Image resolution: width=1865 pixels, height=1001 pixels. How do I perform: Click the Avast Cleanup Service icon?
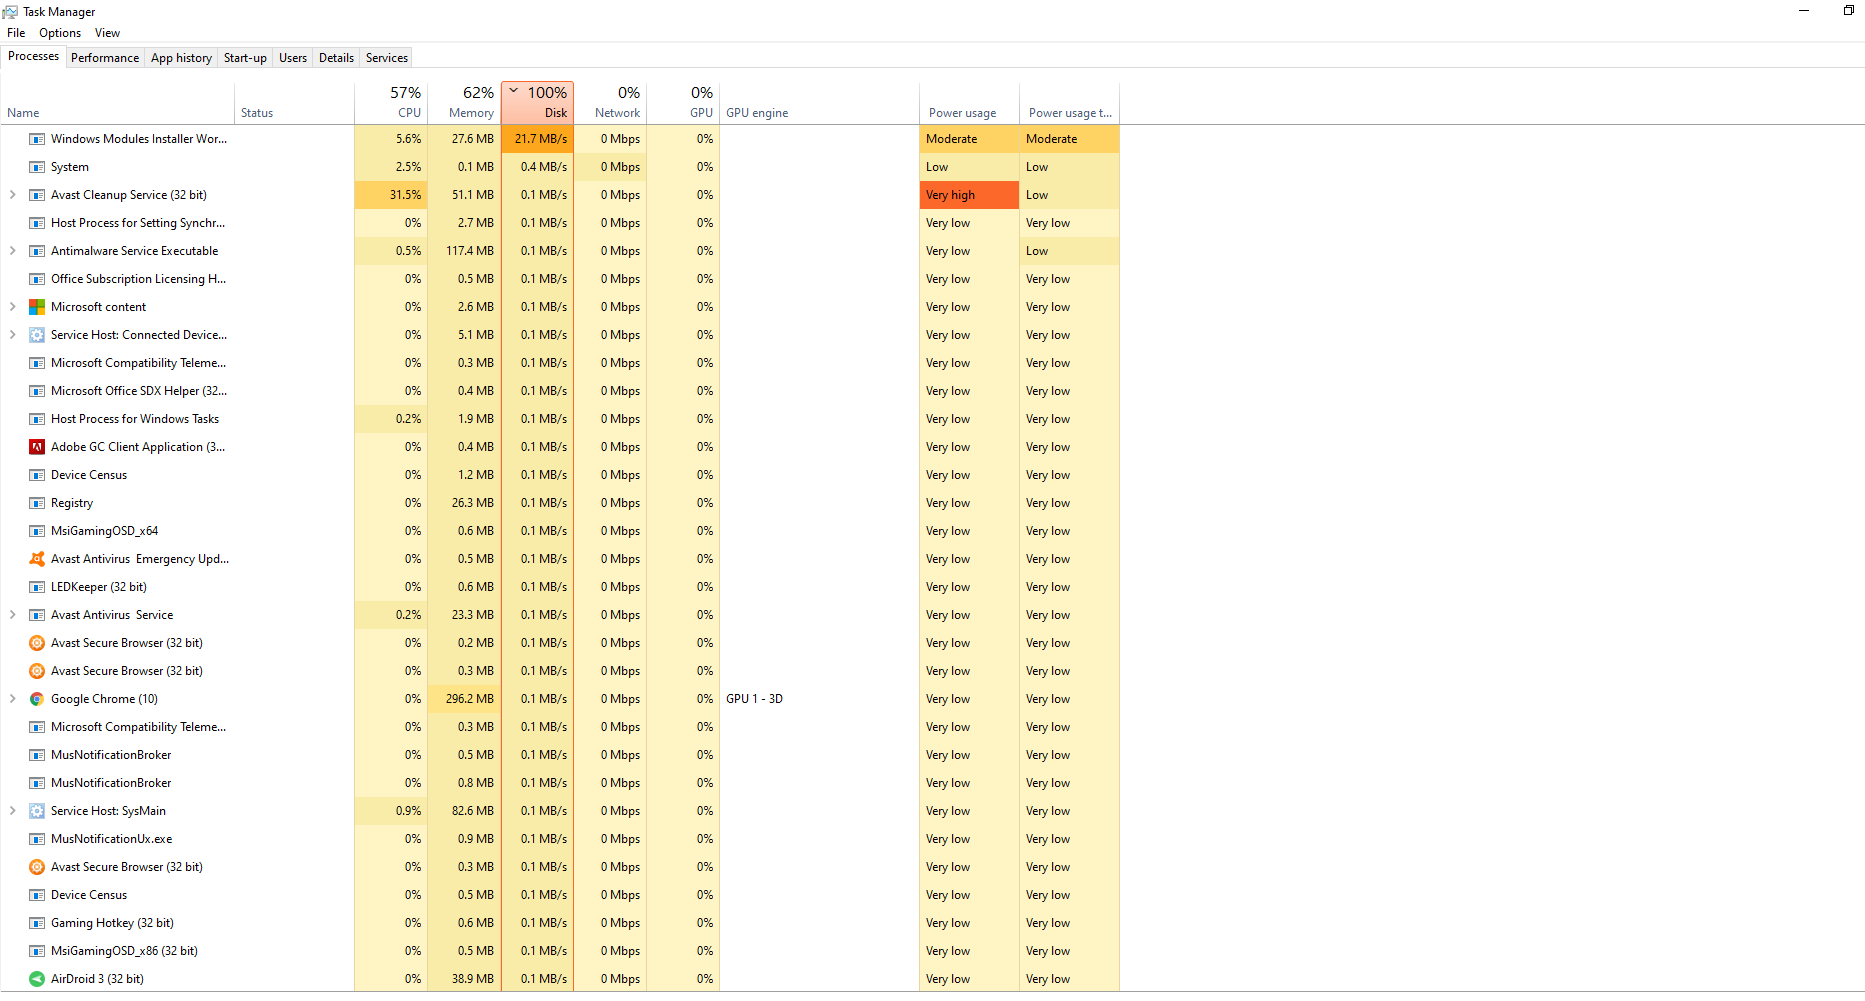click(x=37, y=195)
